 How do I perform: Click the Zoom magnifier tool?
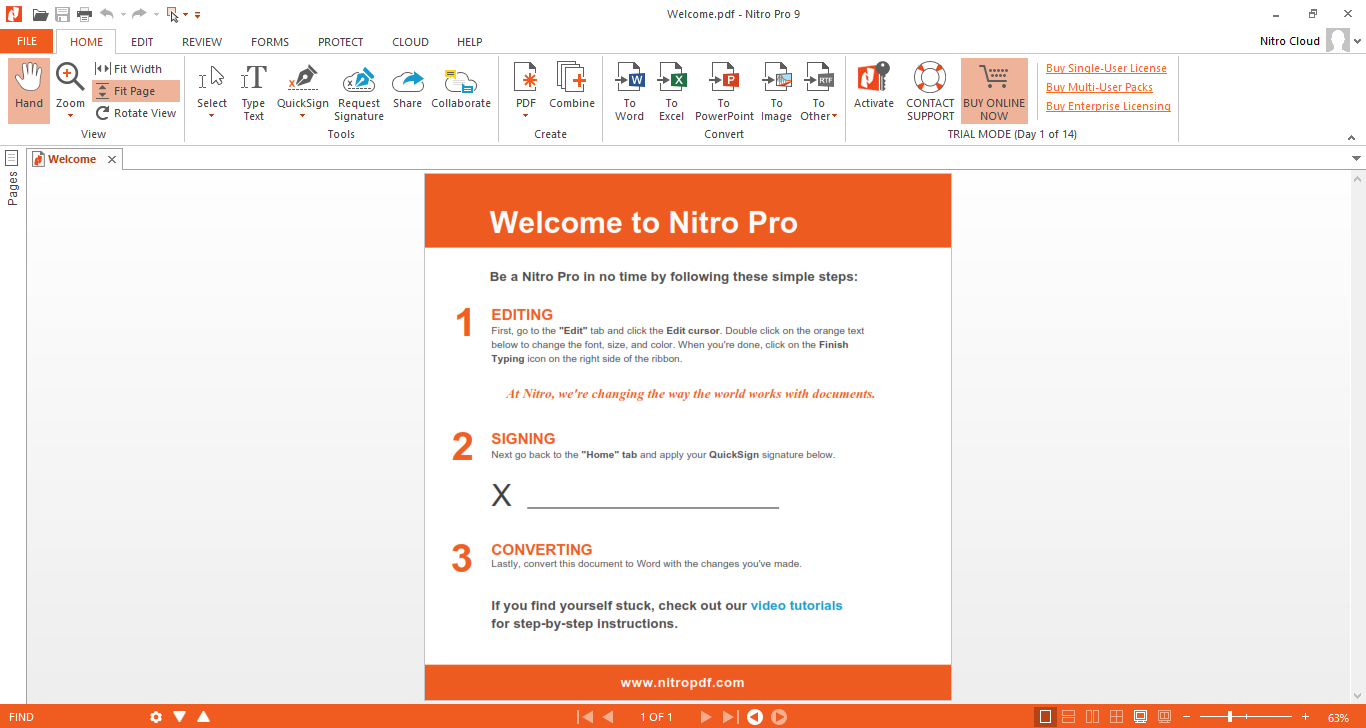pyautogui.click(x=70, y=77)
